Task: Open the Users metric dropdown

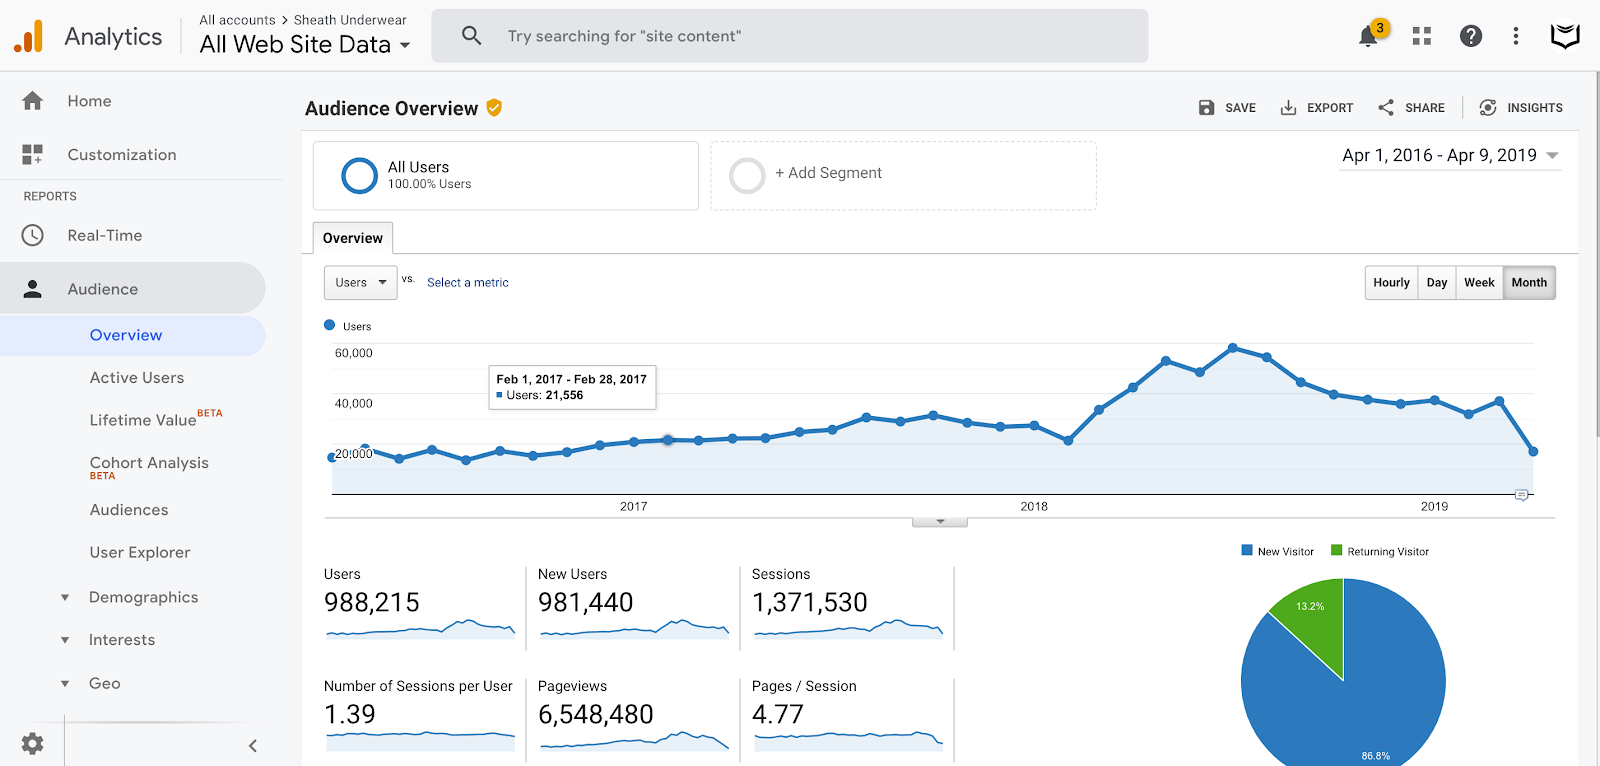Action: pos(361,283)
